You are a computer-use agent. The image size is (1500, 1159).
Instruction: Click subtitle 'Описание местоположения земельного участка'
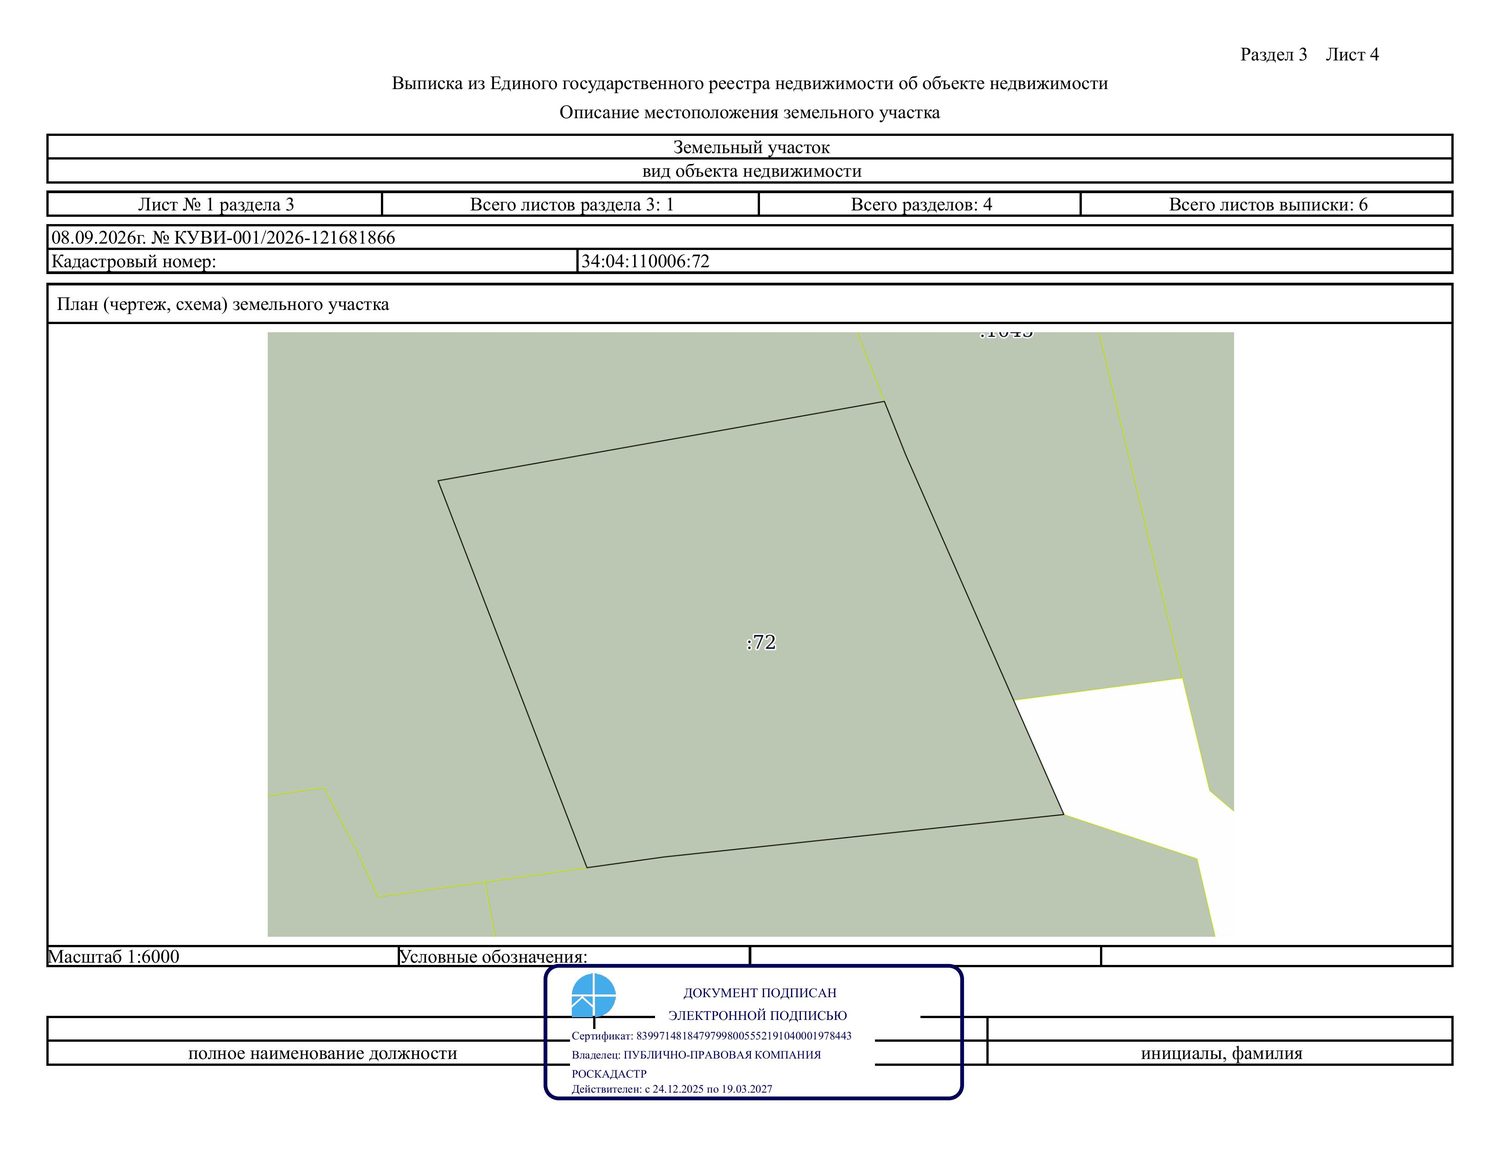750,113
